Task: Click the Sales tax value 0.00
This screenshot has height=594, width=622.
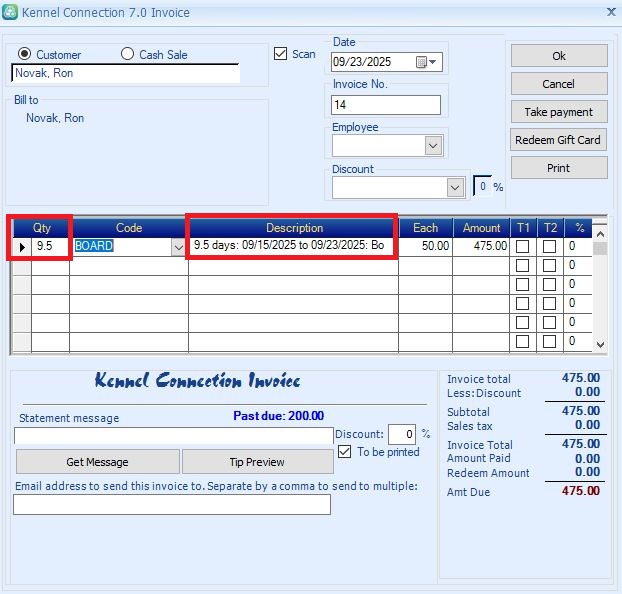Action: 587,425
